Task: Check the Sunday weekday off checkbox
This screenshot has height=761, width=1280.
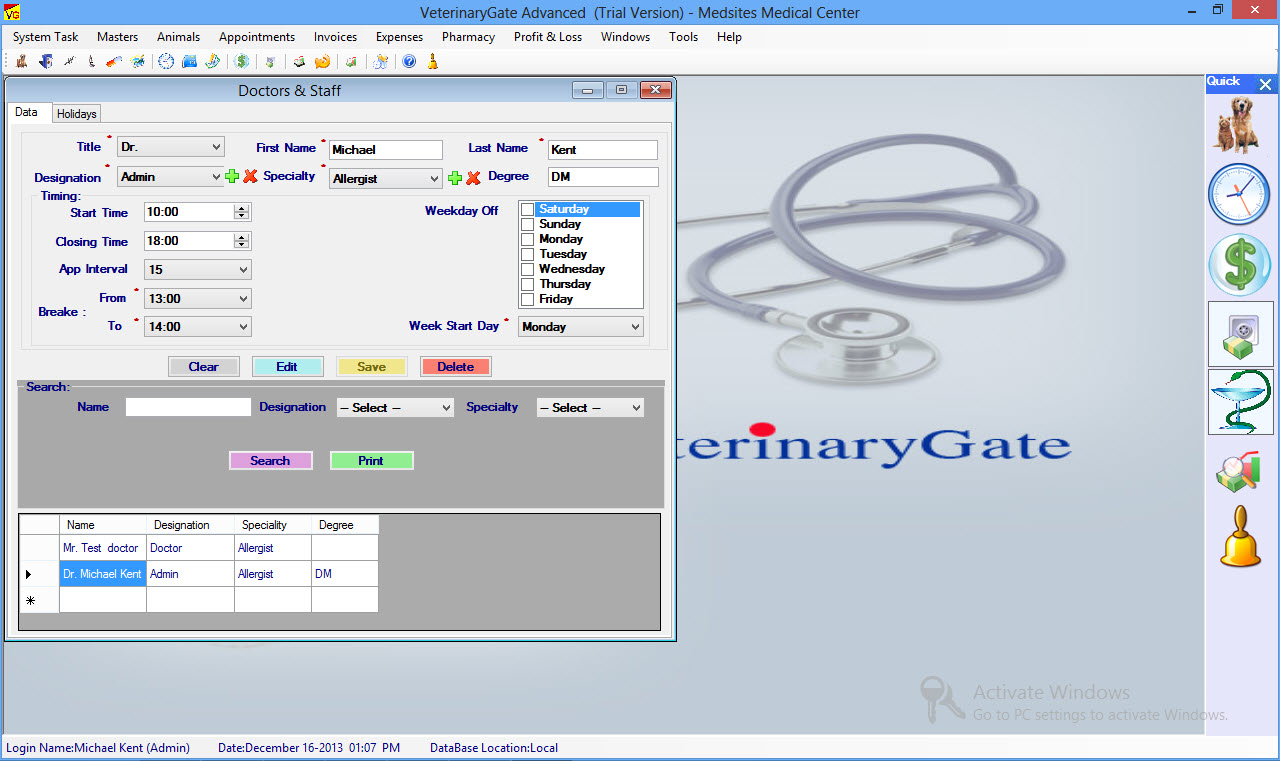Action: [x=527, y=225]
